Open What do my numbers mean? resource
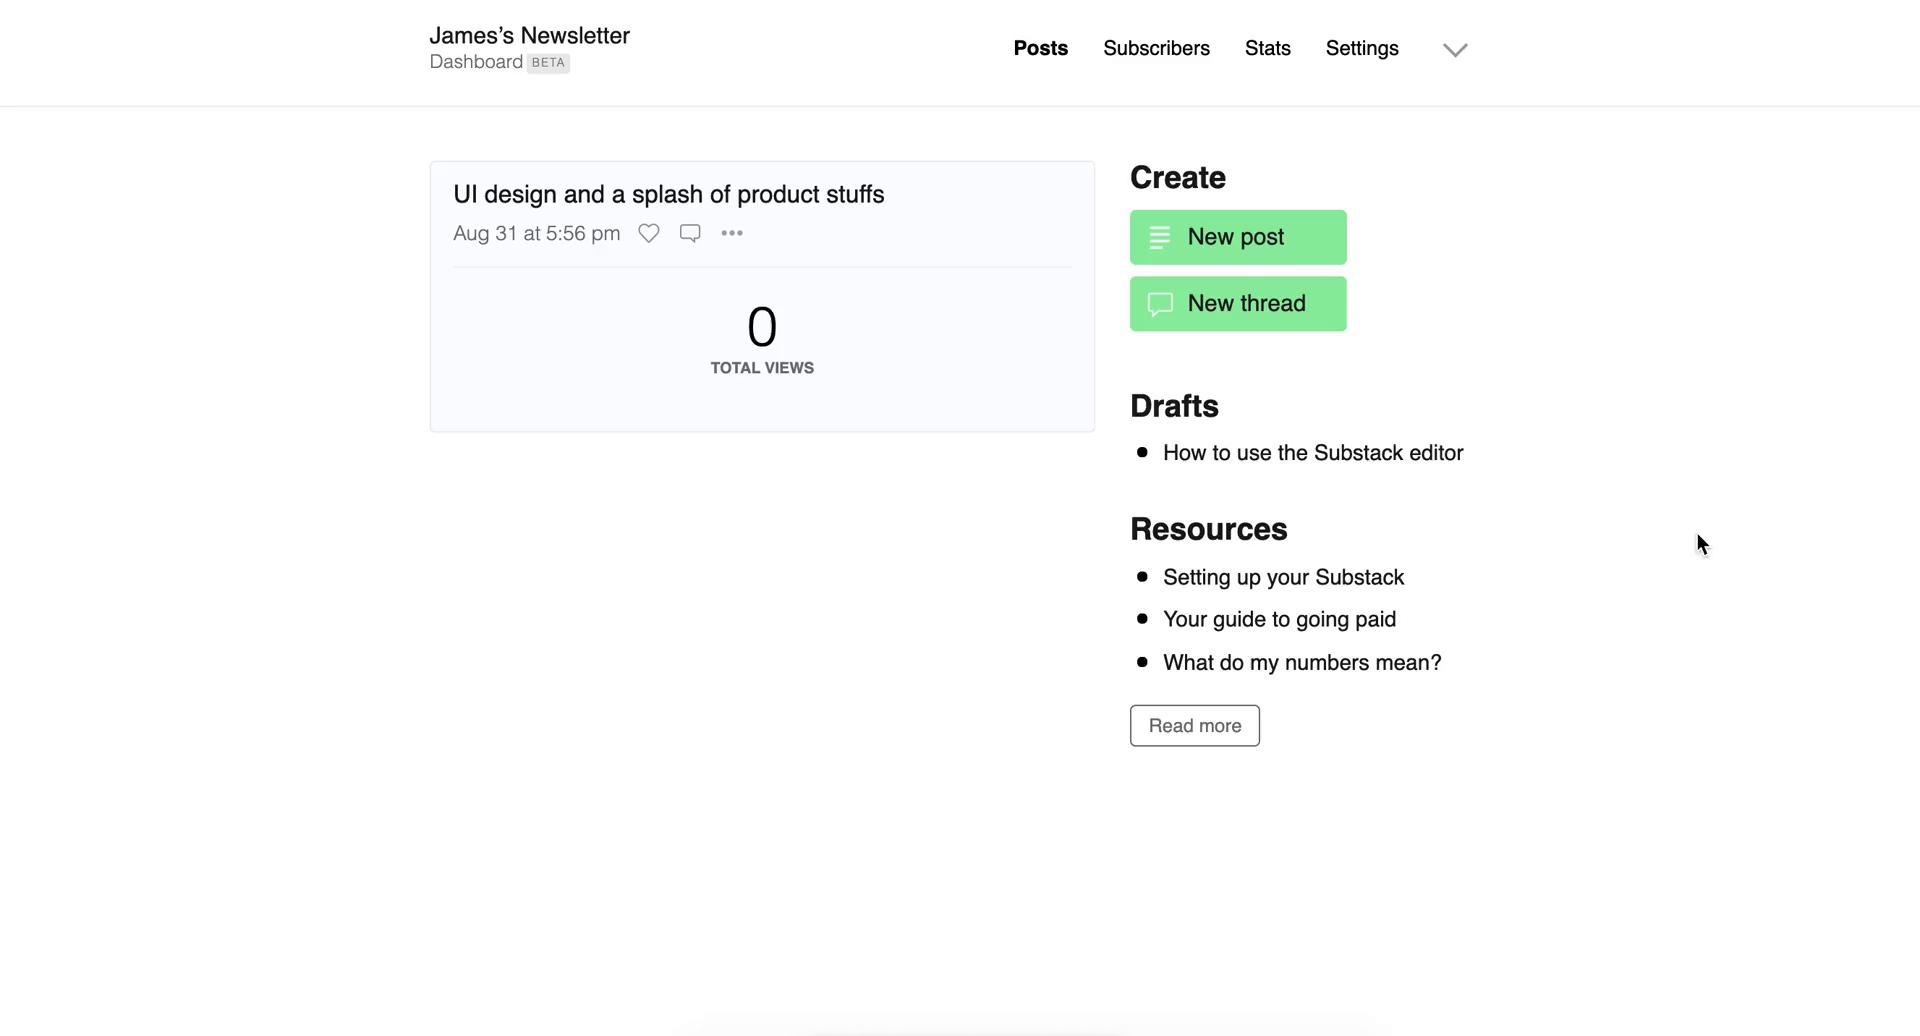 tap(1302, 662)
